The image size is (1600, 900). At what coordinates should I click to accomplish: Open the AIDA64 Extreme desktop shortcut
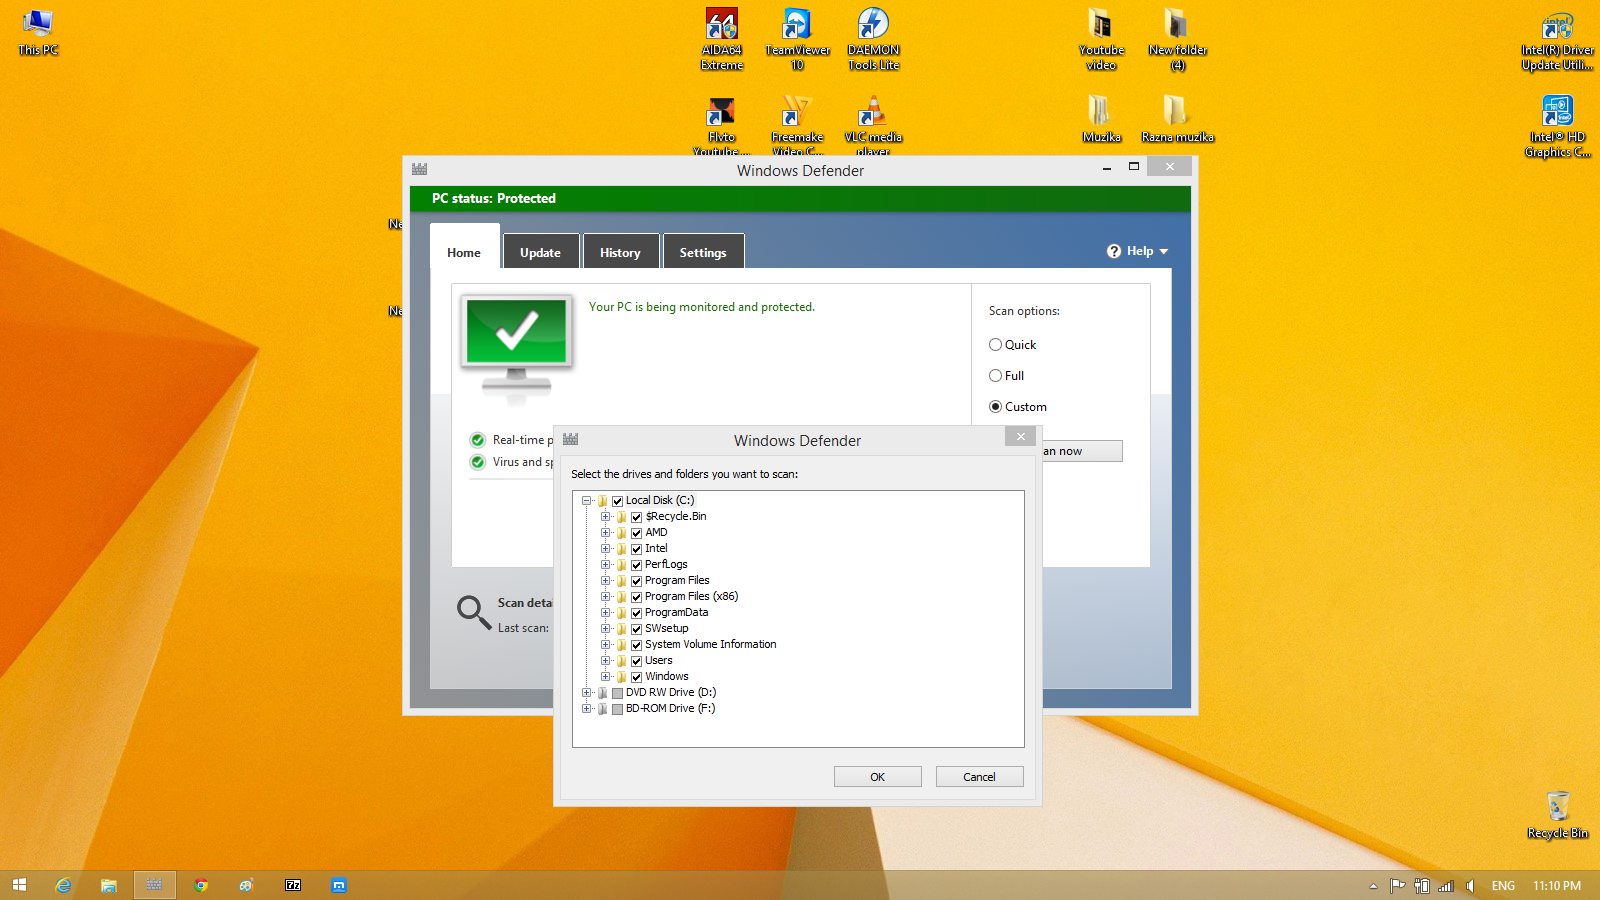[x=722, y=39]
